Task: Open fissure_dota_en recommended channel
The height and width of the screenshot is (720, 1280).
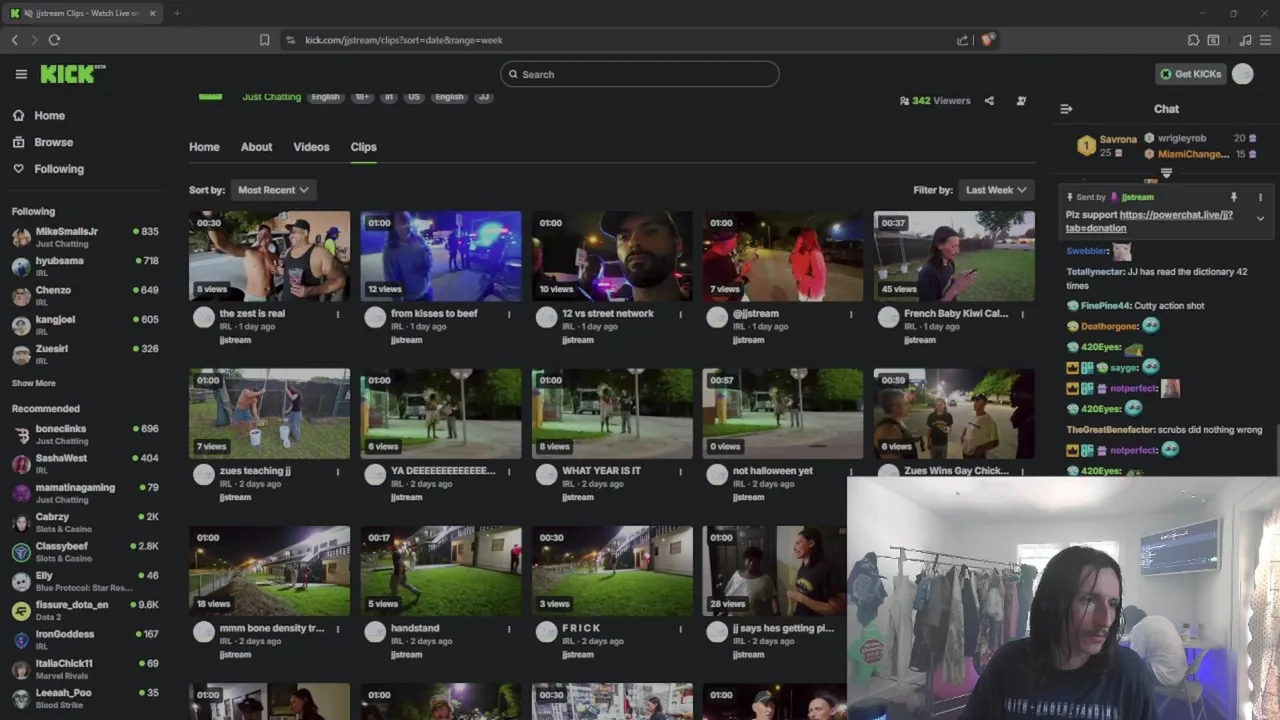Action: [85, 610]
